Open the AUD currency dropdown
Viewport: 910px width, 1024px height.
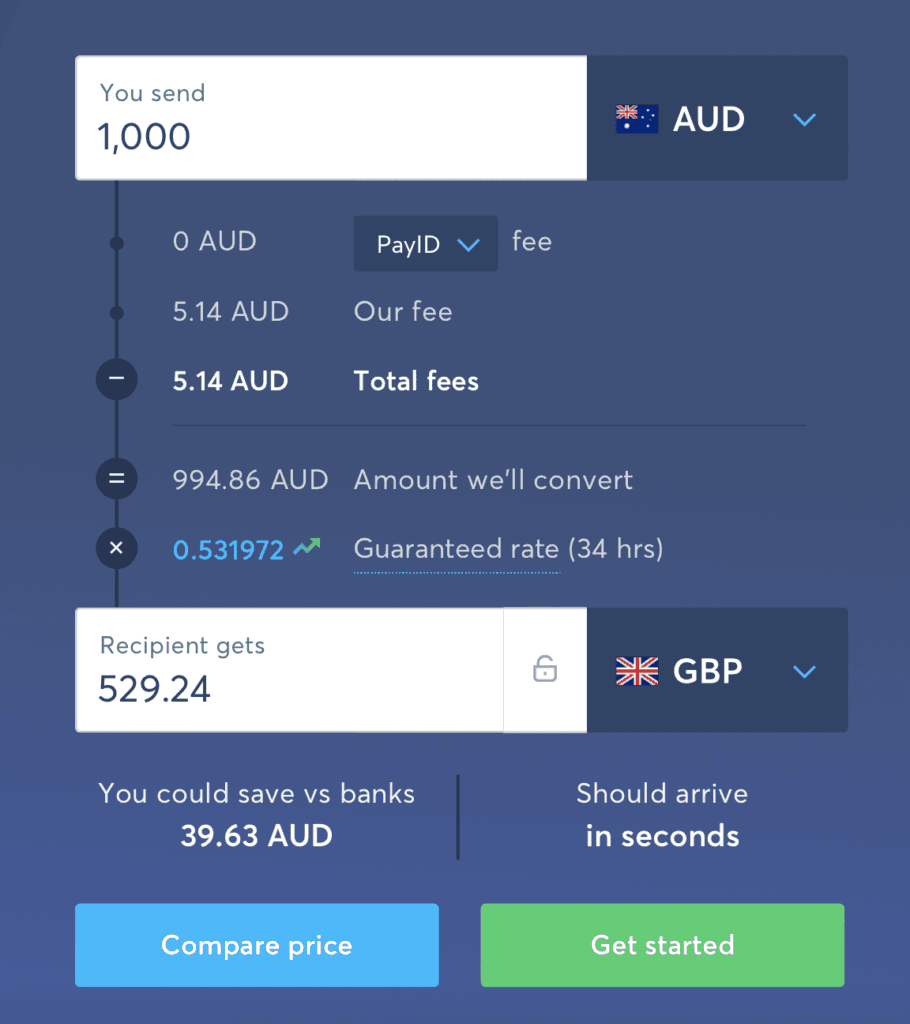tap(804, 119)
